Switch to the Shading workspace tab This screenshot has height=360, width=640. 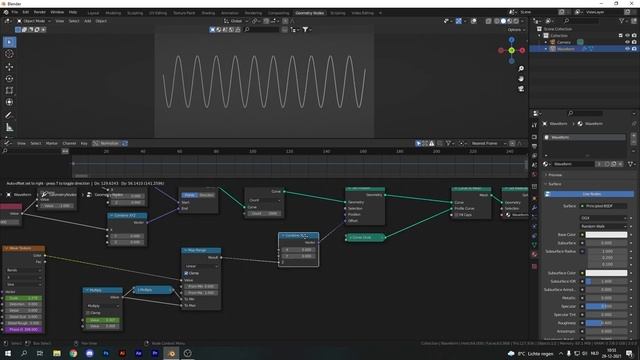[208, 13]
